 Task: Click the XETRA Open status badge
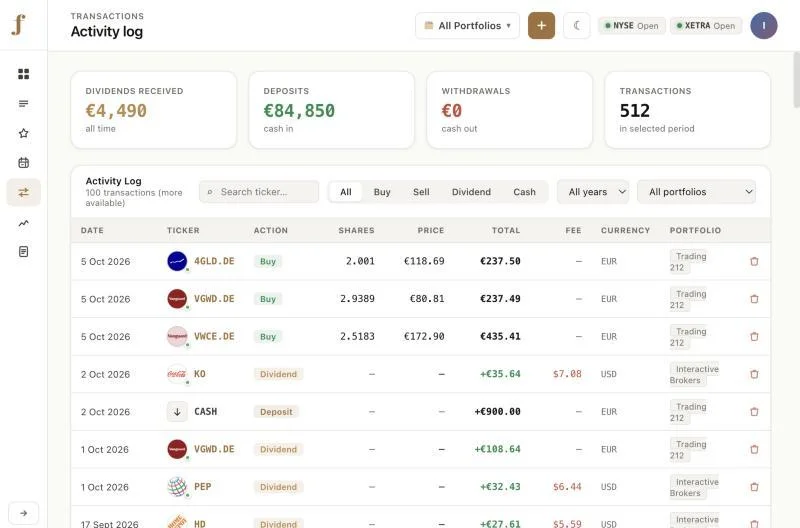[x=706, y=26]
